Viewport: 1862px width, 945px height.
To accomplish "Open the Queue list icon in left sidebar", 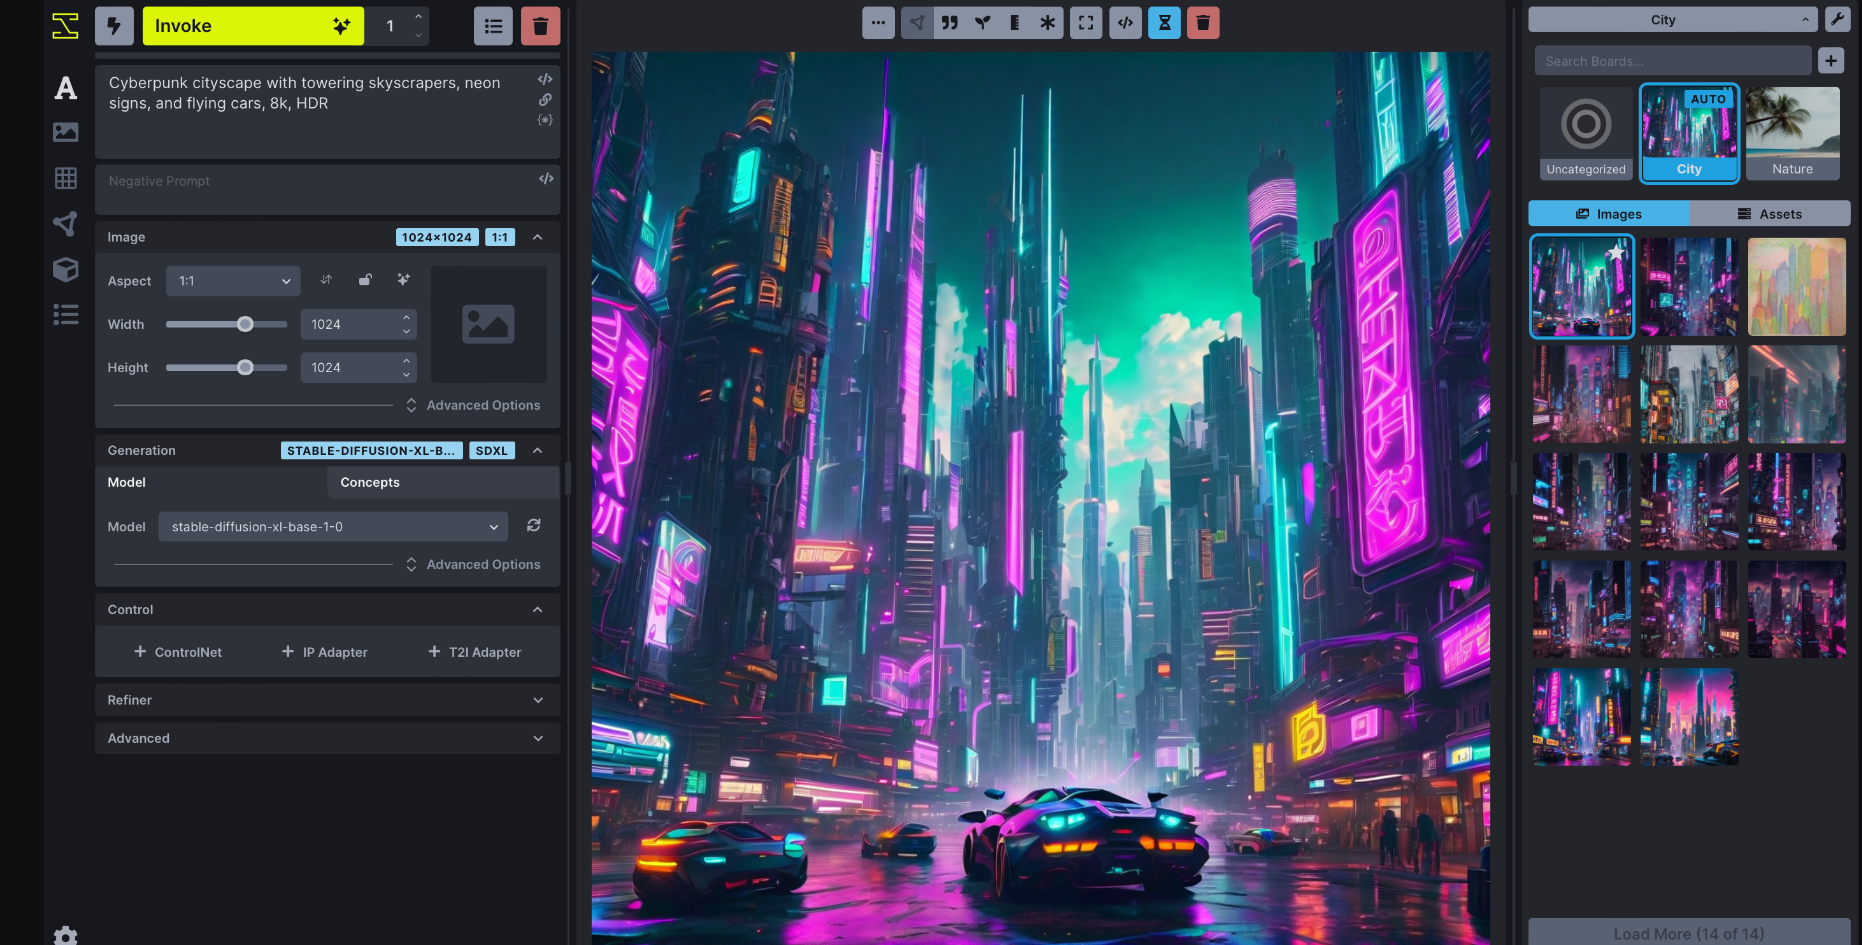I will tap(66, 316).
